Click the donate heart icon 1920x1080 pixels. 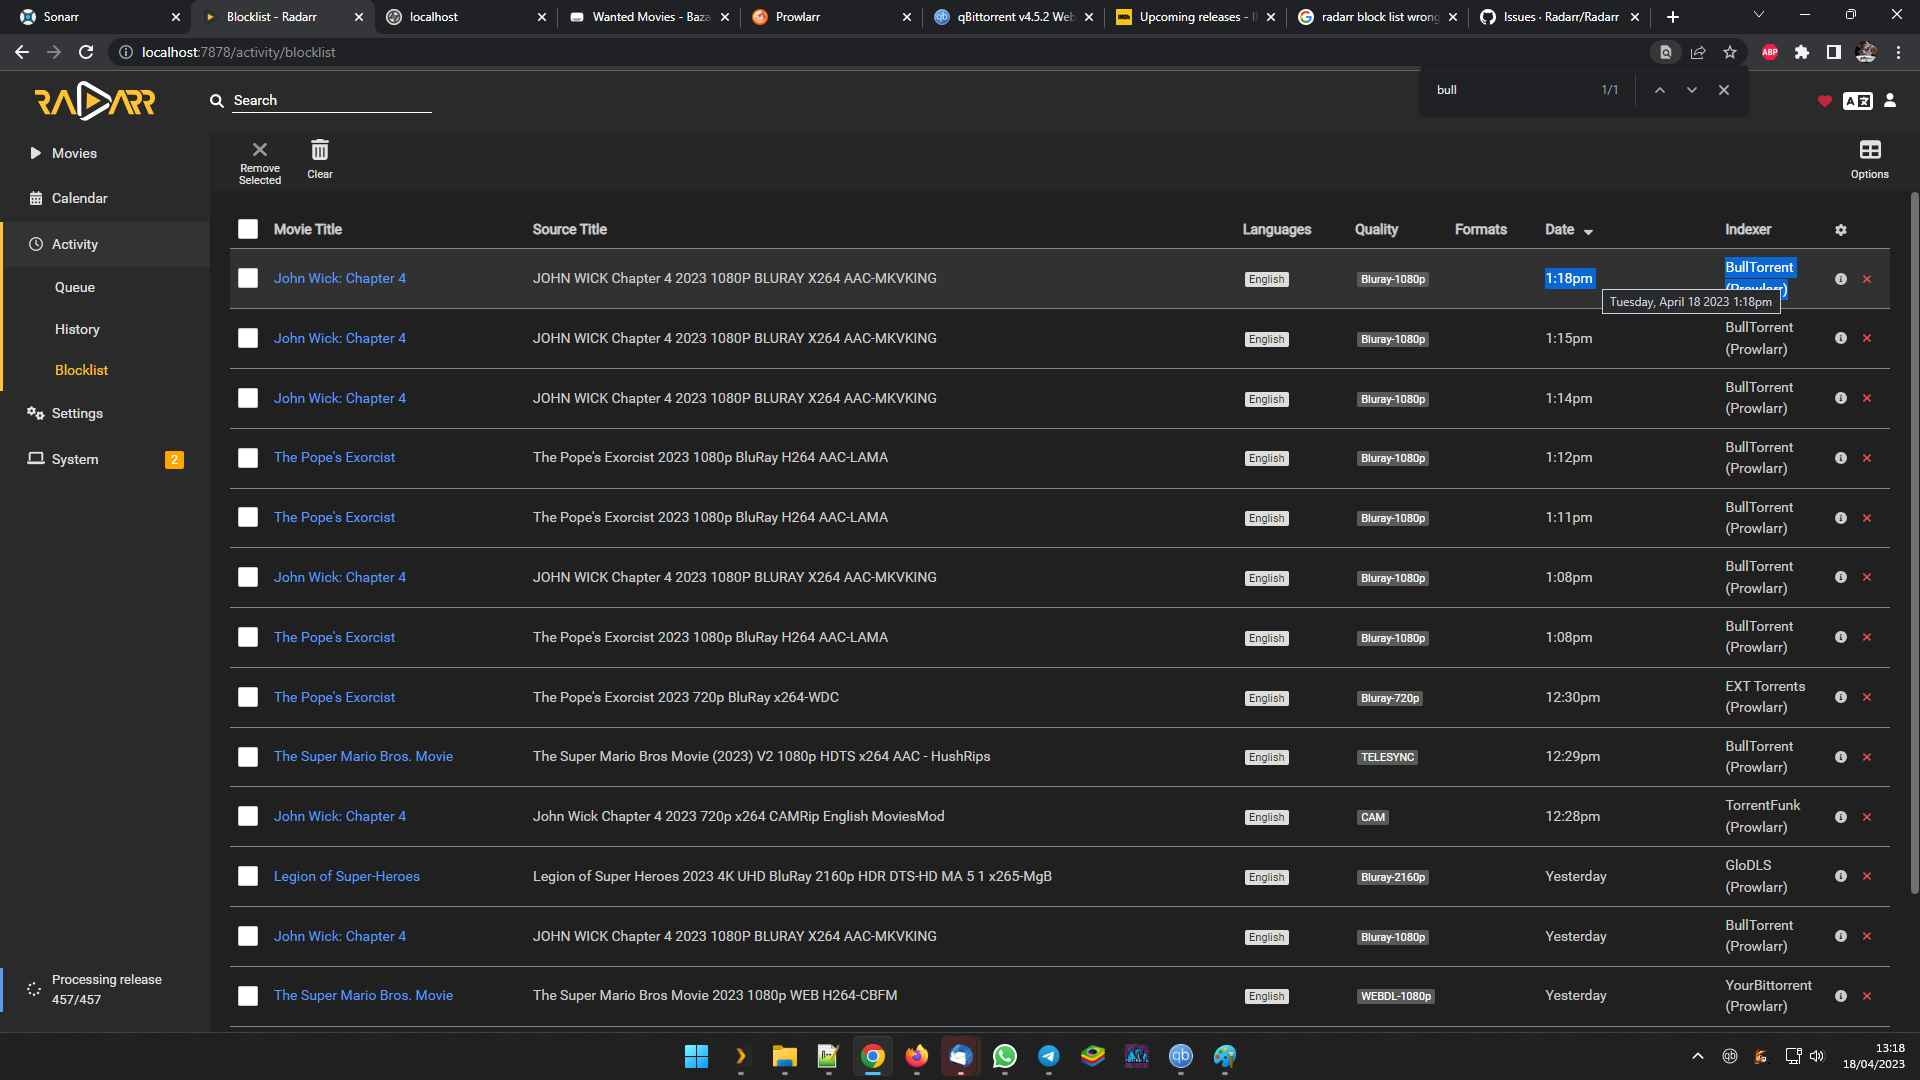click(x=1824, y=101)
